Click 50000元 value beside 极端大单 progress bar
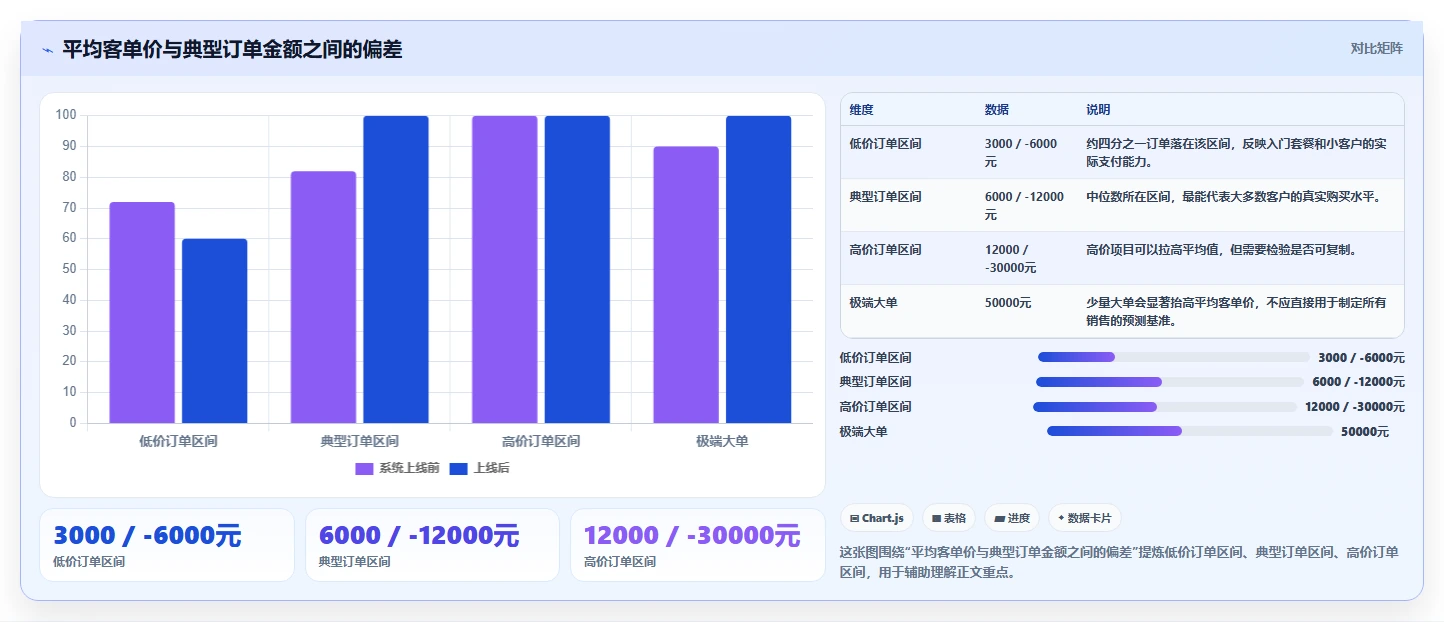The height and width of the screenshot is (622, 1444). click(1365, 431)
